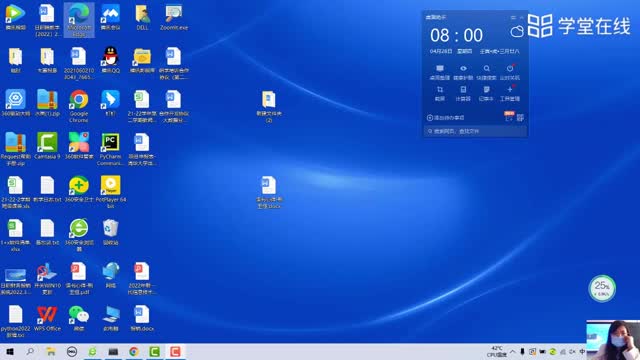Click the muted volume tray icon
This screenshot has height=360, width=640.
(572, 351)
